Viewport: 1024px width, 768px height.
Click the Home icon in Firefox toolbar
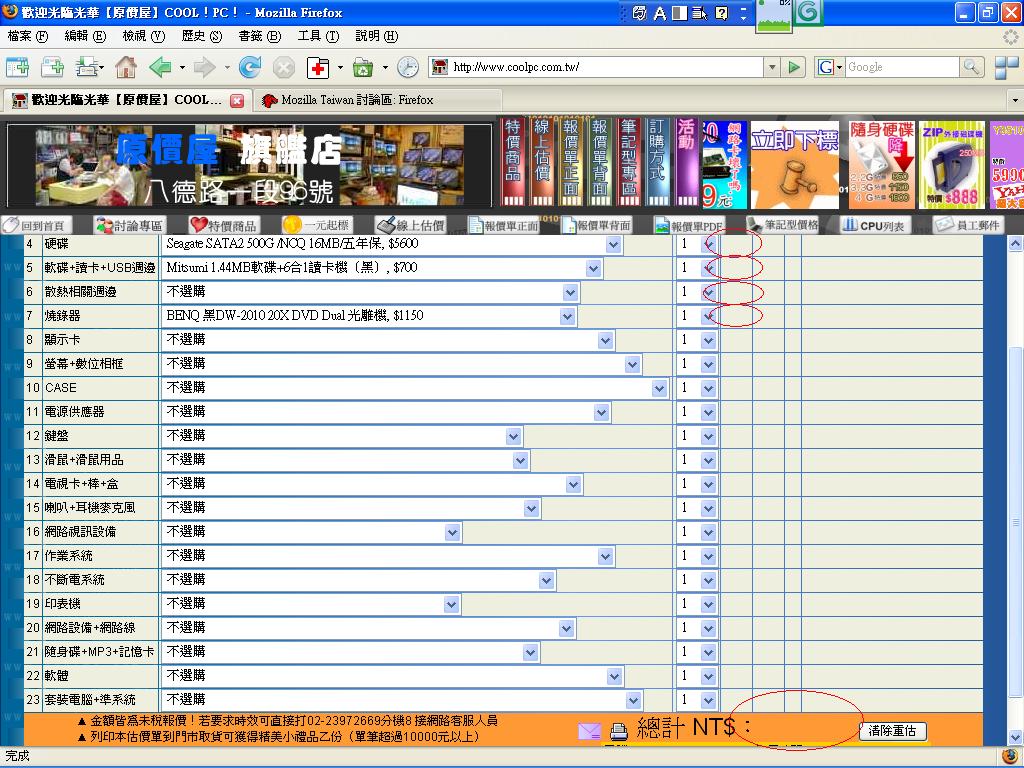(x=126, y=67)
